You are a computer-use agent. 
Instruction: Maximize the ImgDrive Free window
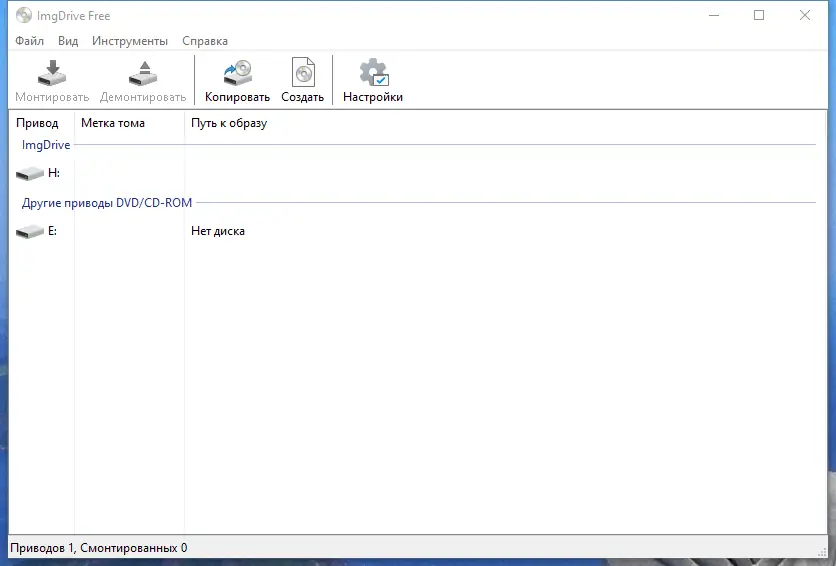click(x=759, y=15)
